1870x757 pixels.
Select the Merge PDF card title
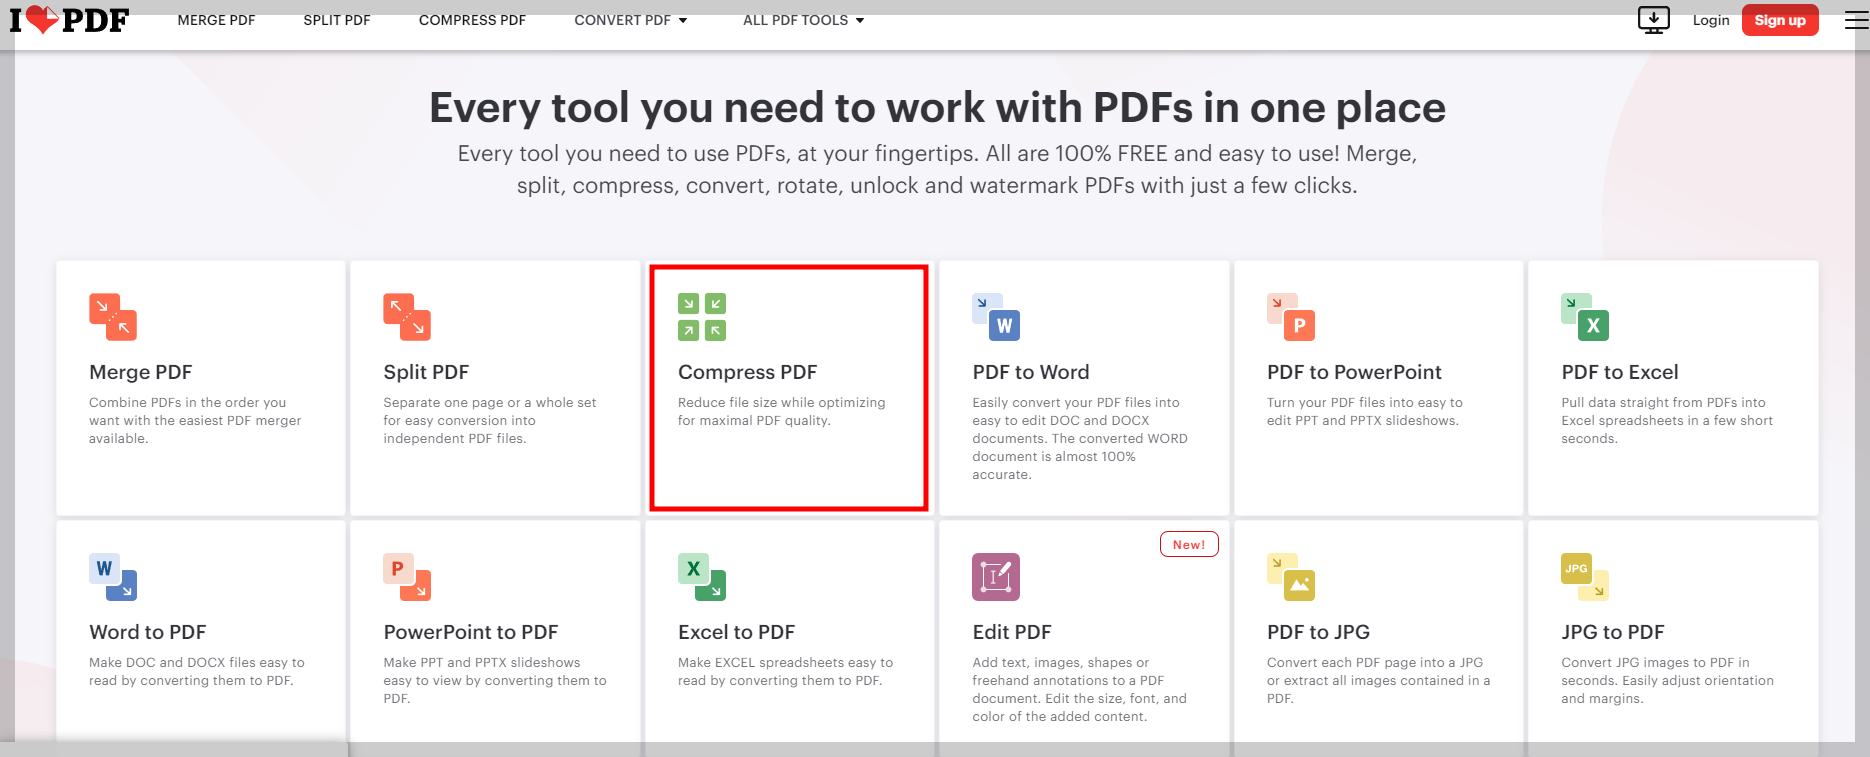140,372
